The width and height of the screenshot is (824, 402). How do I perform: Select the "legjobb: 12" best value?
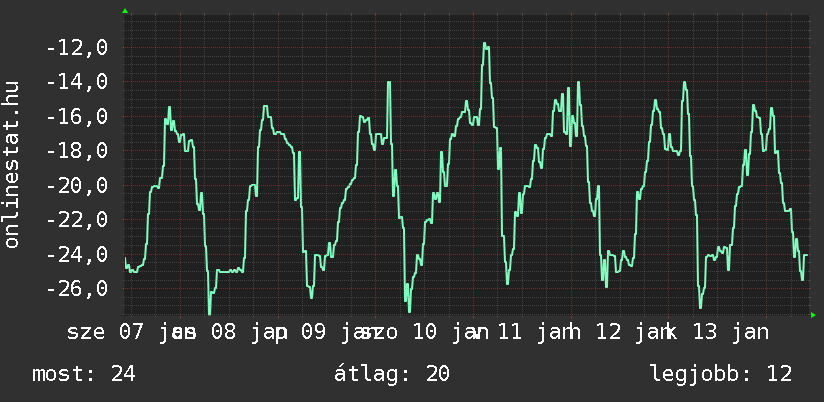coord(720,374)
